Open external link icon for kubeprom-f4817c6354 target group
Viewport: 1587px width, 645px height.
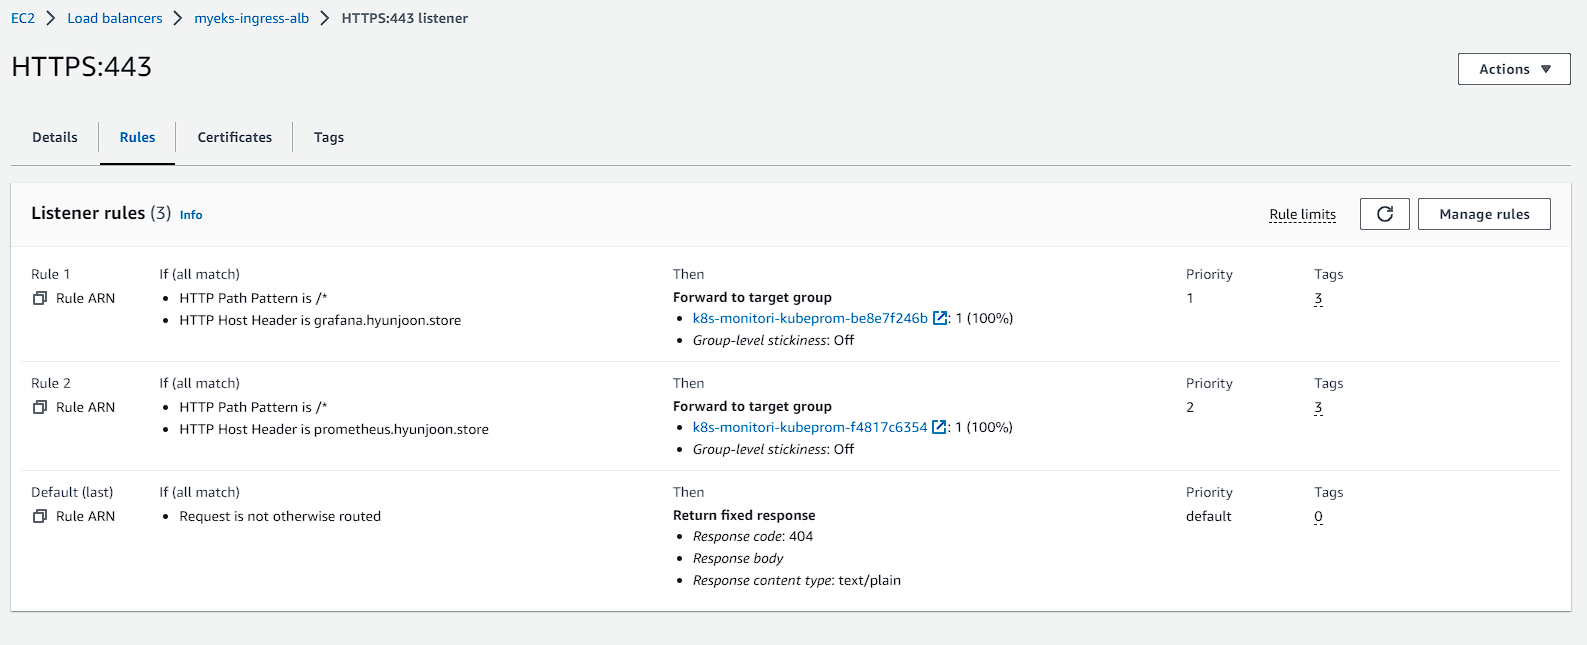pos(939,428)
